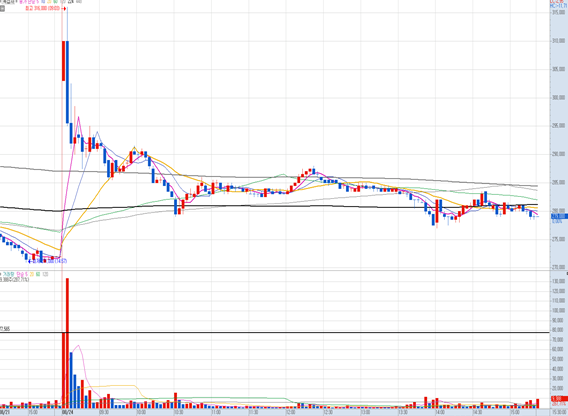Select the blue low-price marker label at 14:57

click(x=48, y=261)
